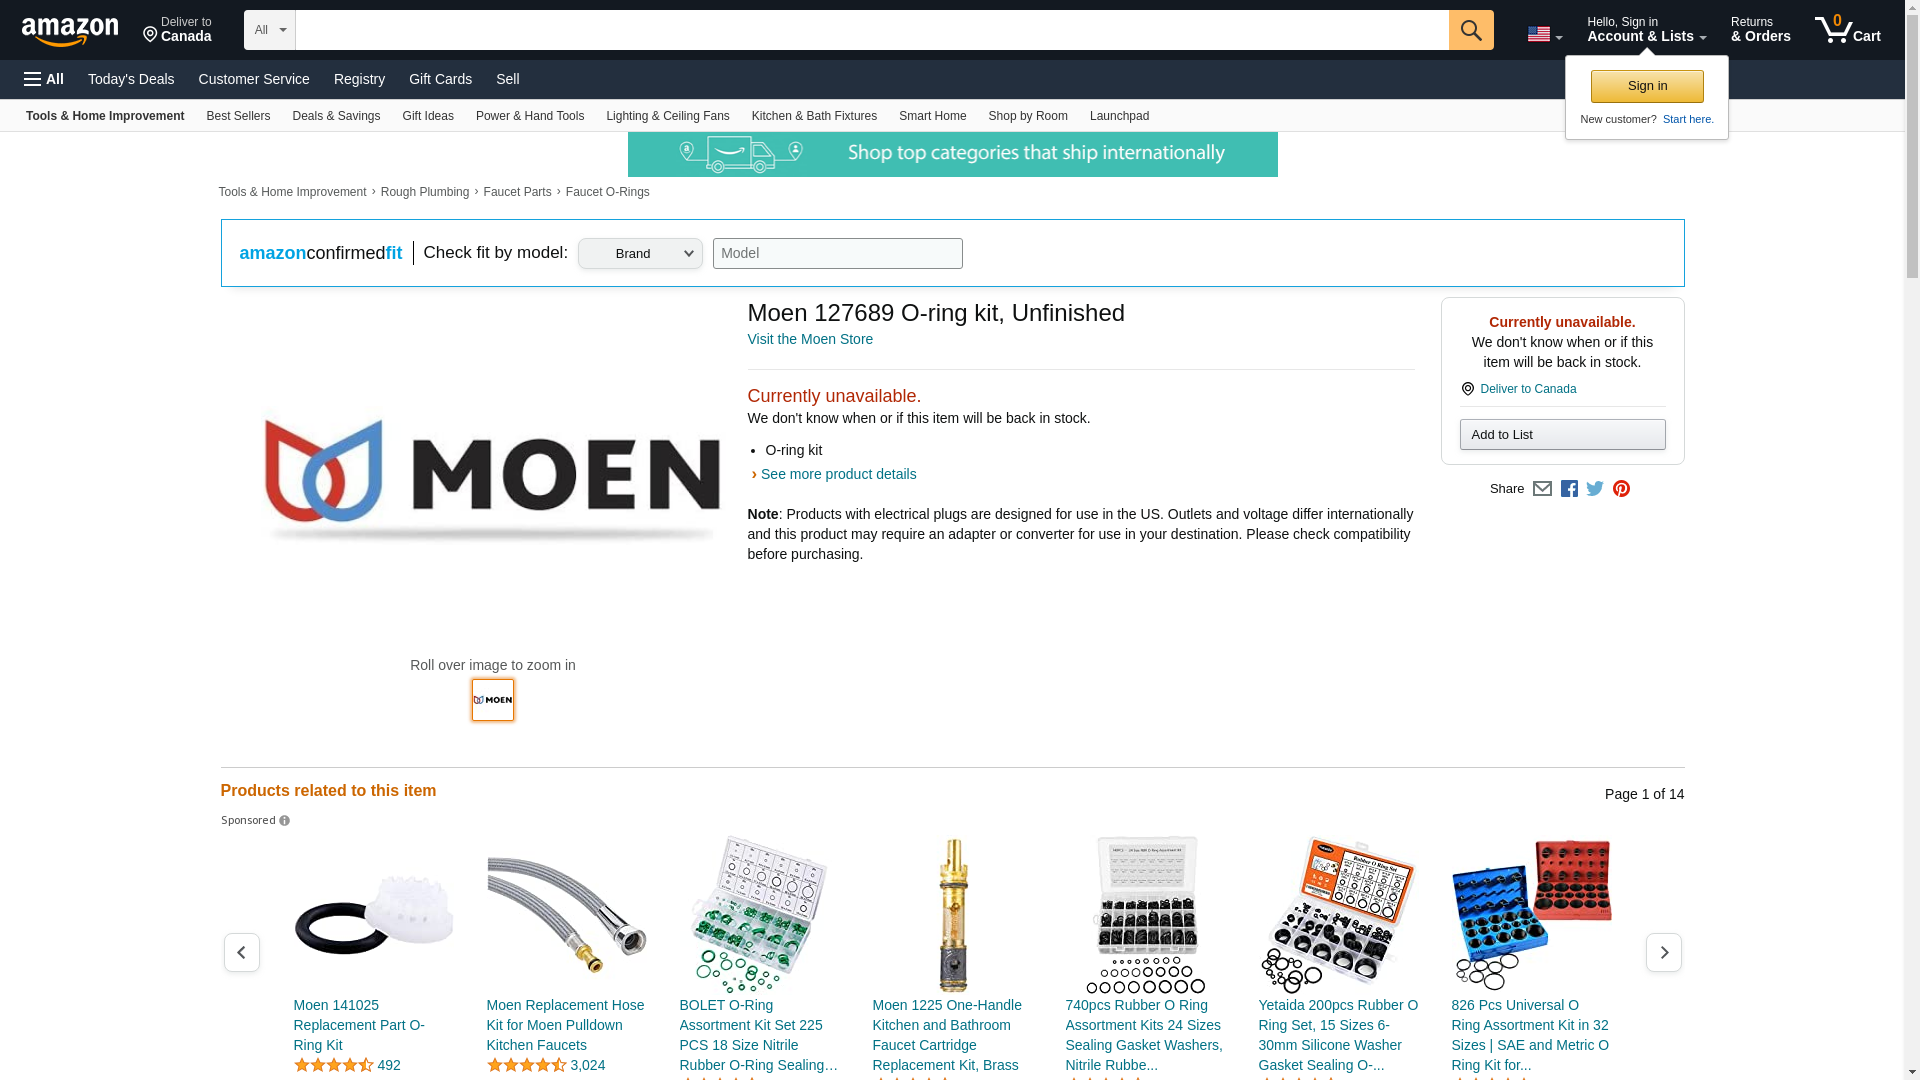Click the Add to List button

[1562, 434]
